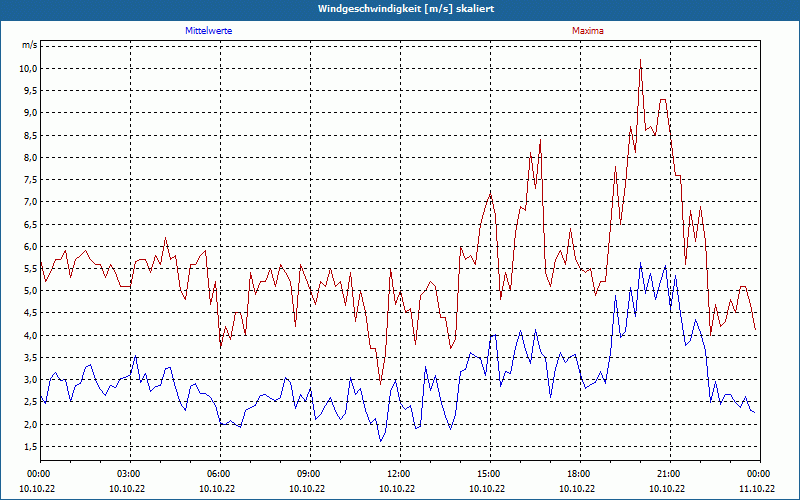Click the 8,0 y-axis value
Viewport: 800px width, 500px height.
[x=30, y=157]
